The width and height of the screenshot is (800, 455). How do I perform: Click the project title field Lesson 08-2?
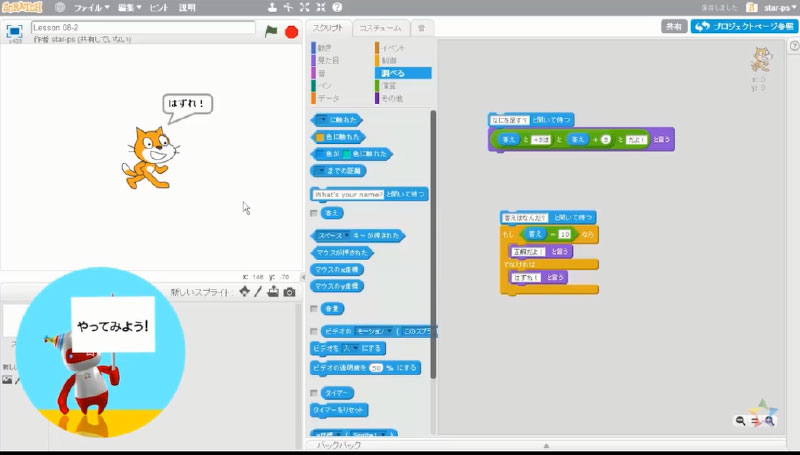coord(143,28)
